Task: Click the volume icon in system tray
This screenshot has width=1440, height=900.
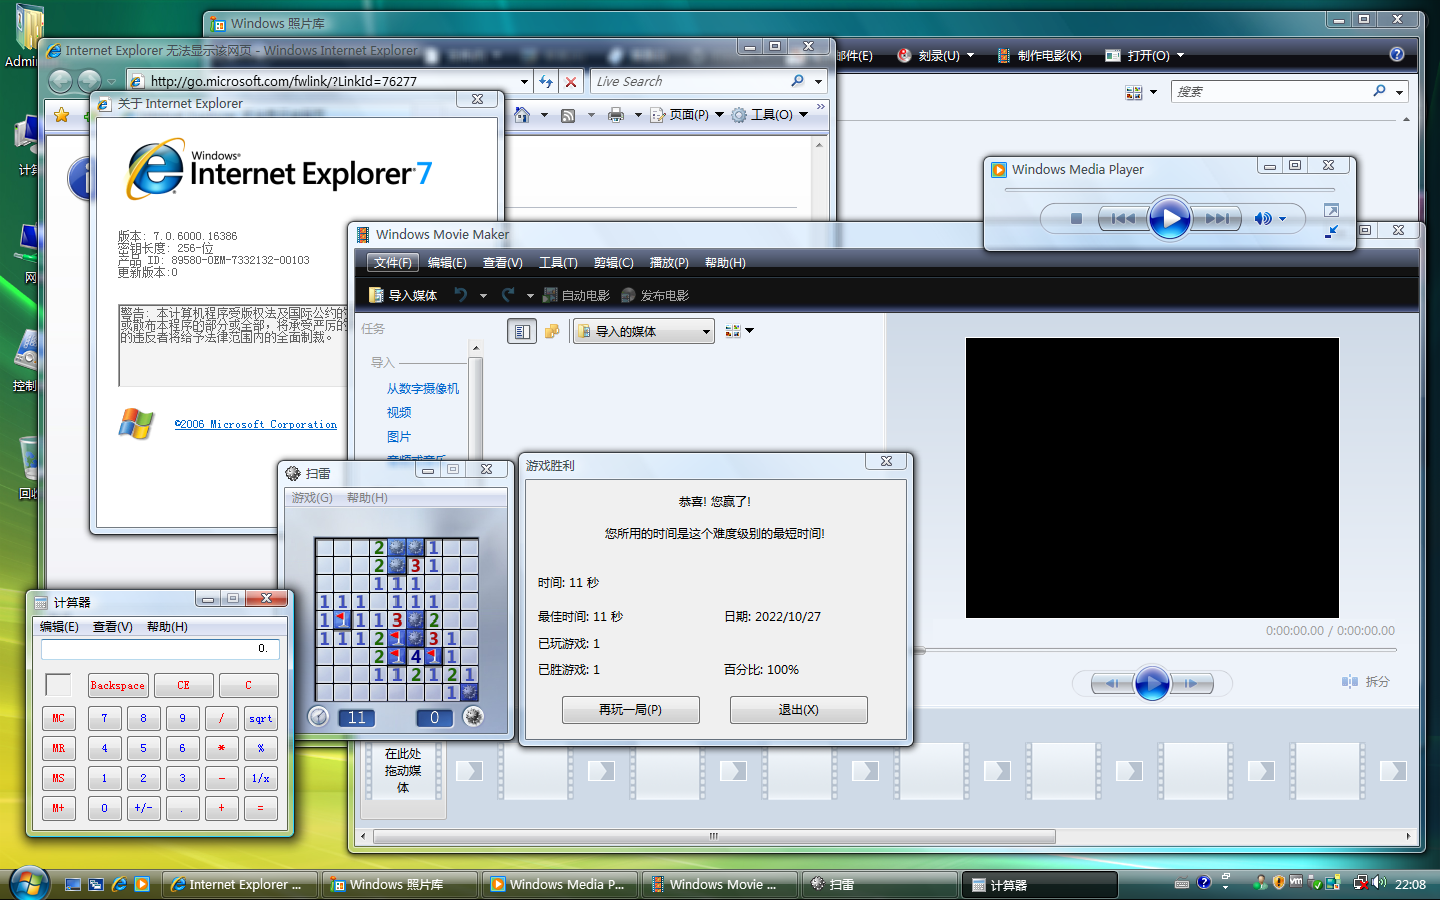Action: pos(1379,883)
